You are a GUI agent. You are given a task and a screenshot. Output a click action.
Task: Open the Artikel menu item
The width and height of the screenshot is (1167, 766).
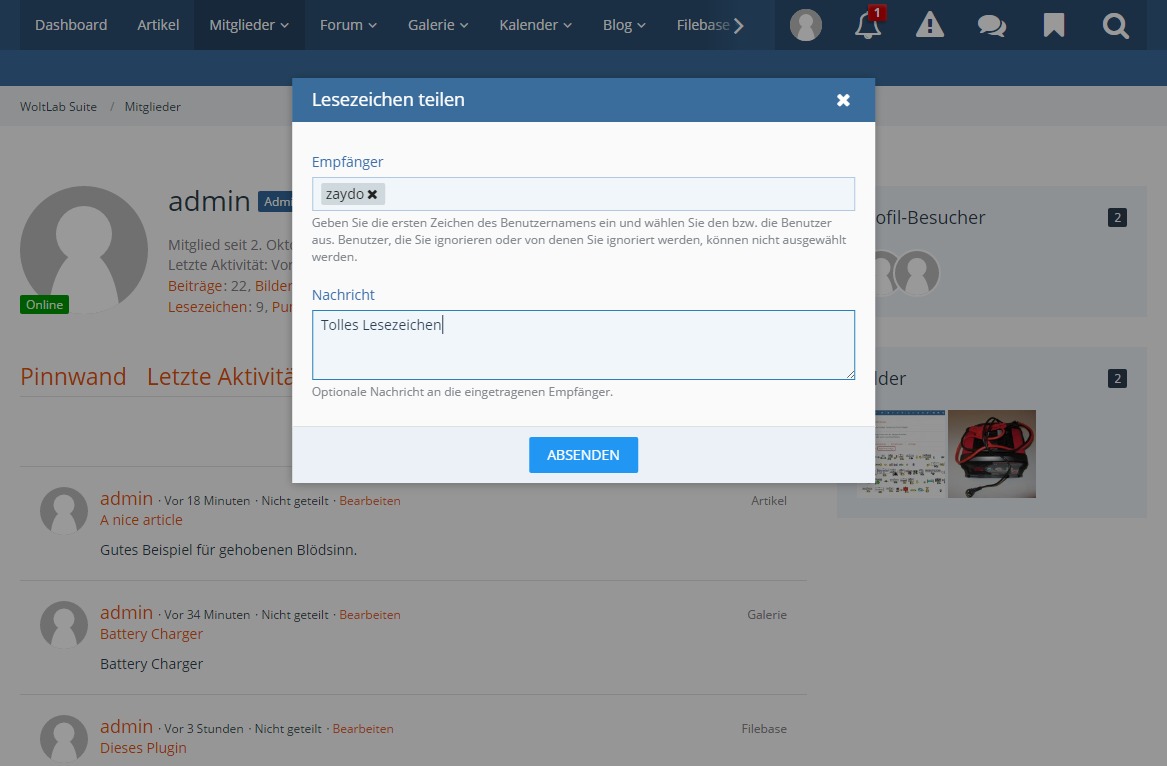pyautogui.click(x=158, y=25)
